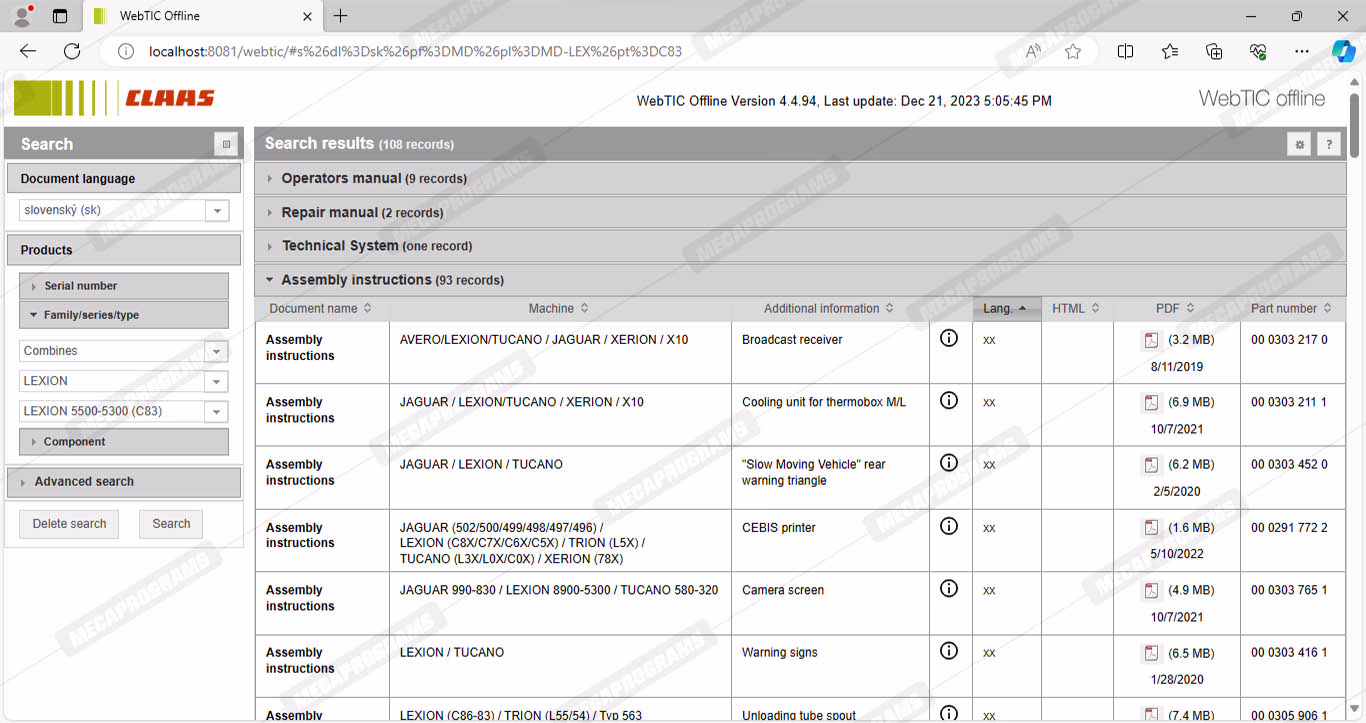The width and height of the screenshot is (1366, 723).
Task: Open Document language dropdown
Action: tap(216, 211)
